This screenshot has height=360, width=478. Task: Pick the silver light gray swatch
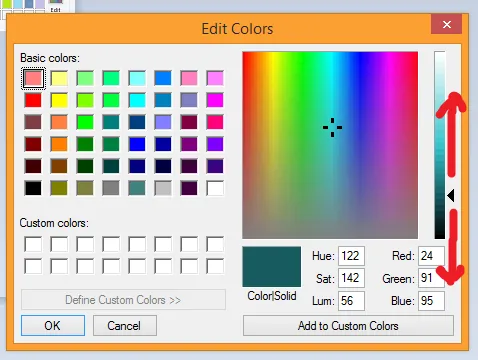pyautogui.click(x=163, y=188)
